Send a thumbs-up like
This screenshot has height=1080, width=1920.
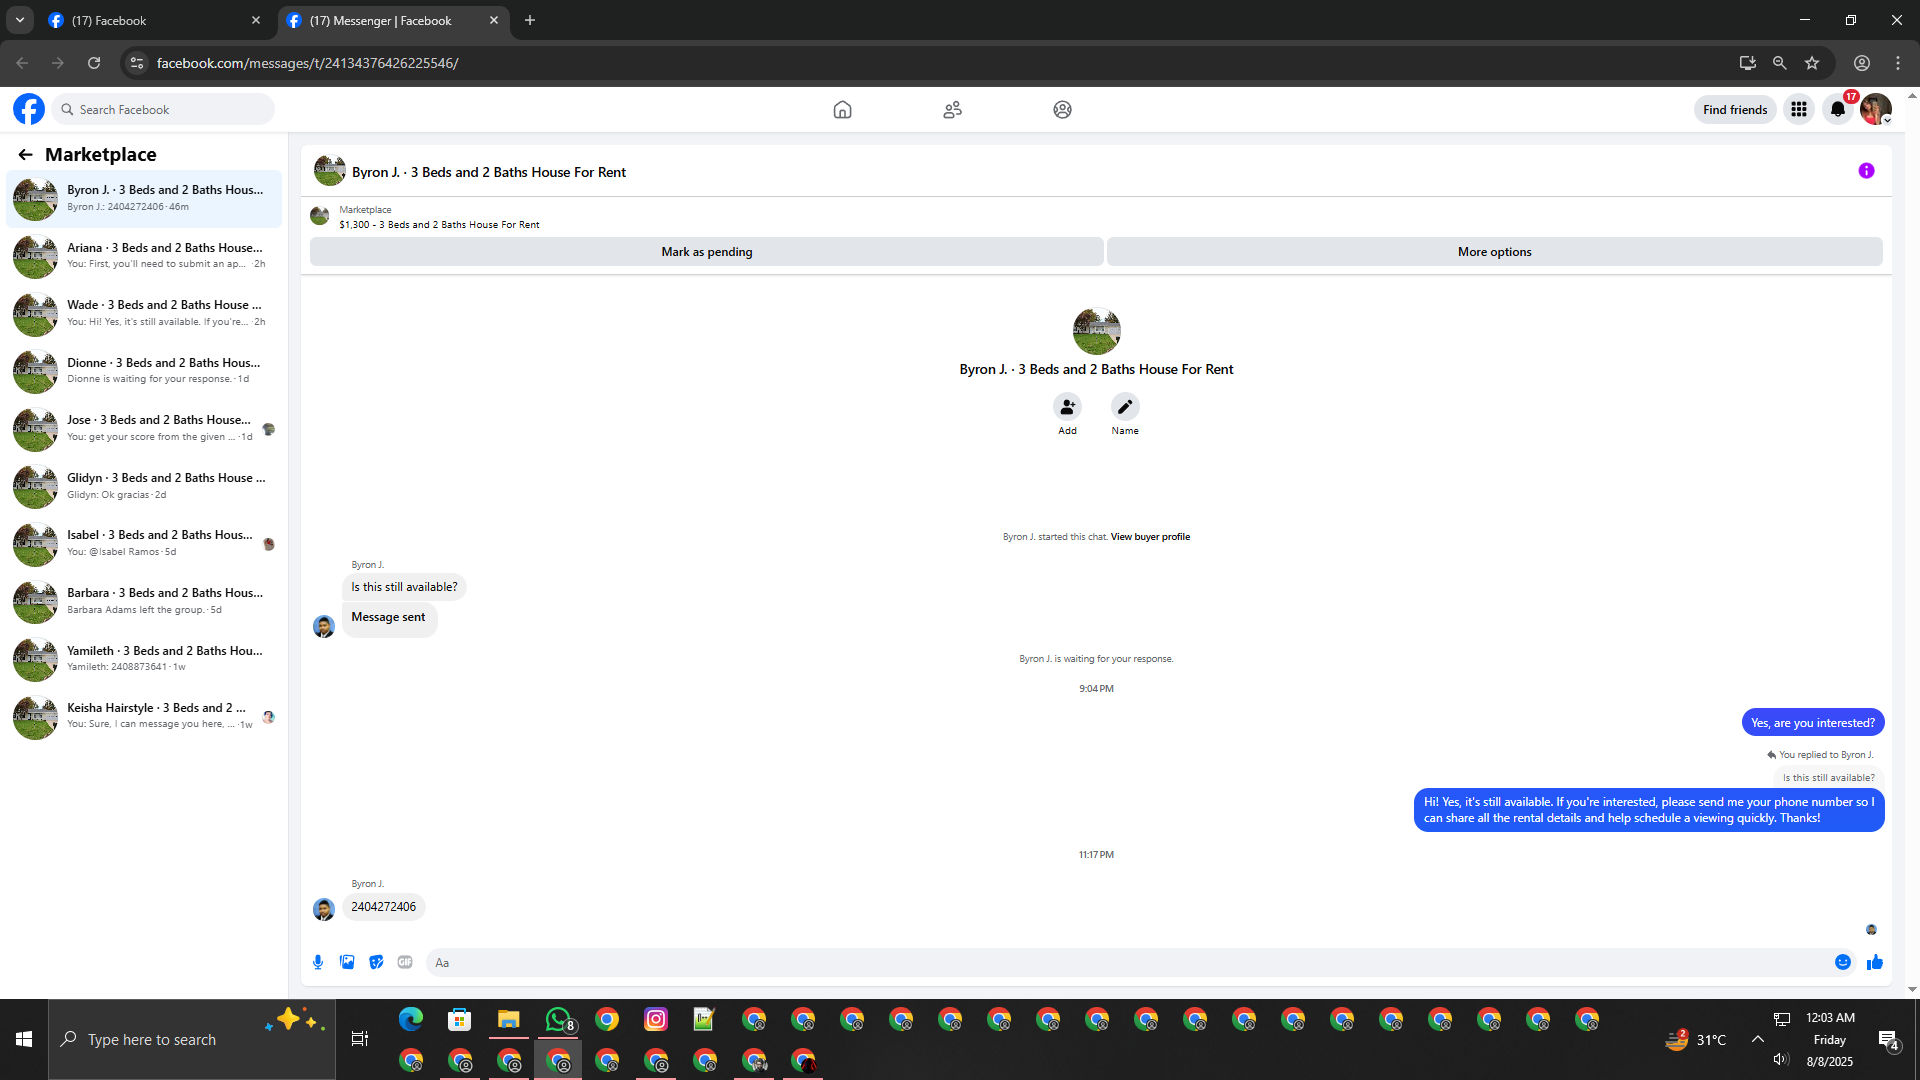click(1875, 962)
